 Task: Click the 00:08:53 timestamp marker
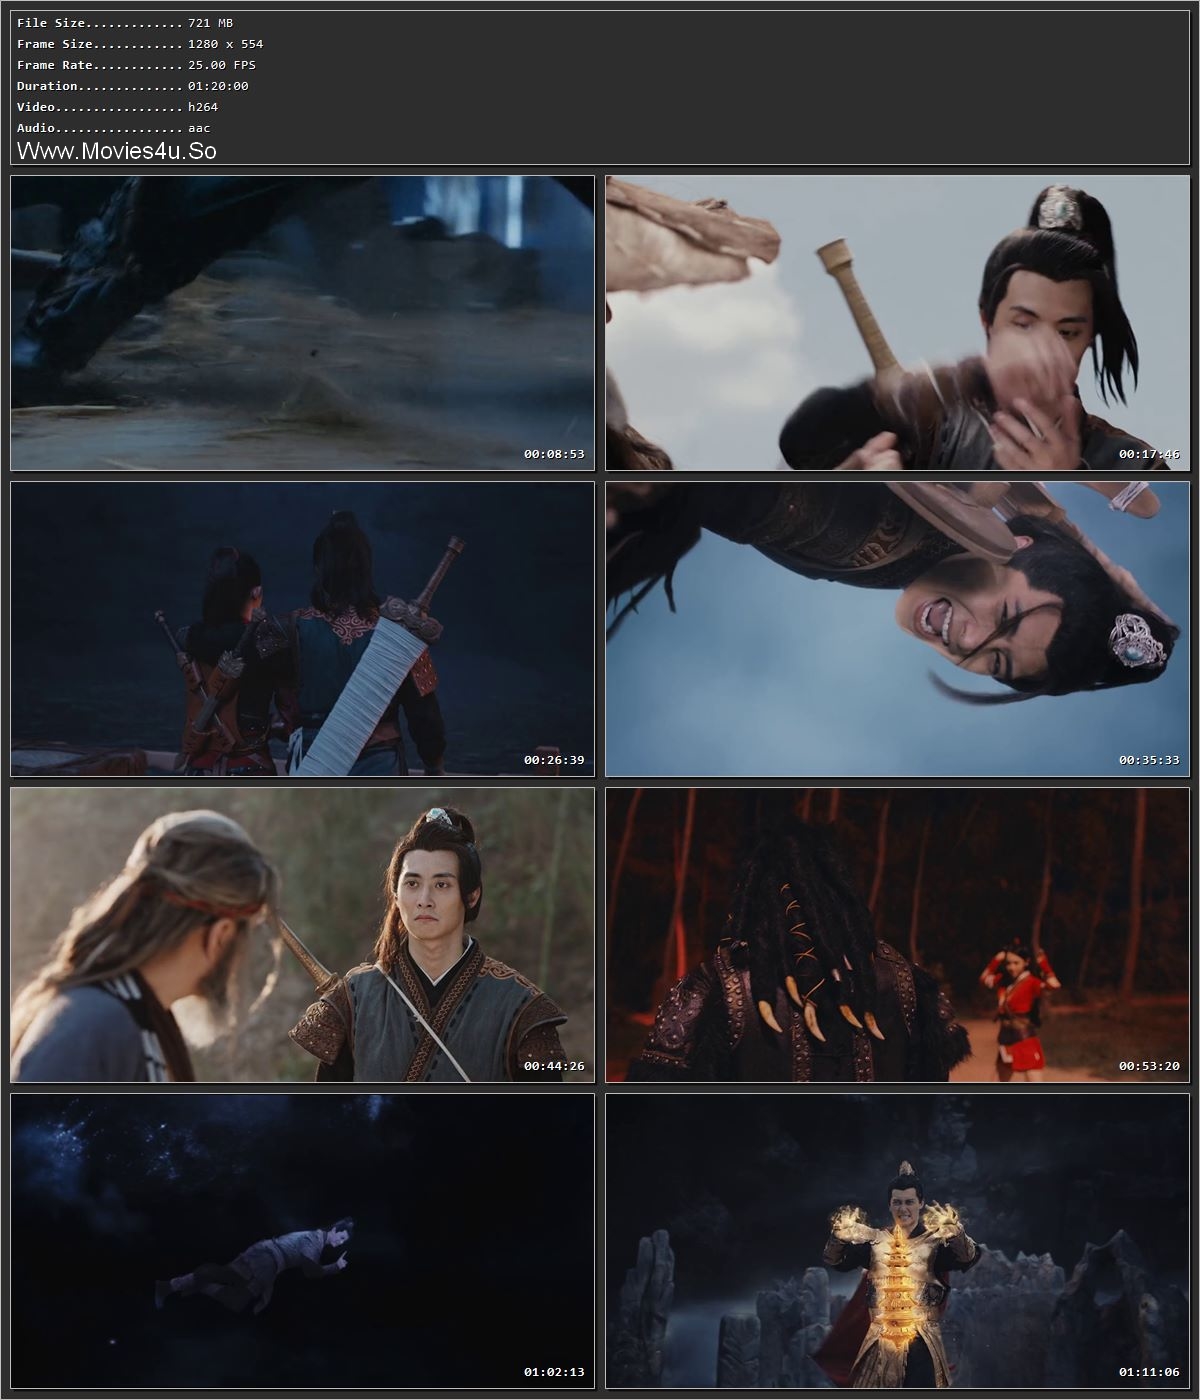point(552,453)
